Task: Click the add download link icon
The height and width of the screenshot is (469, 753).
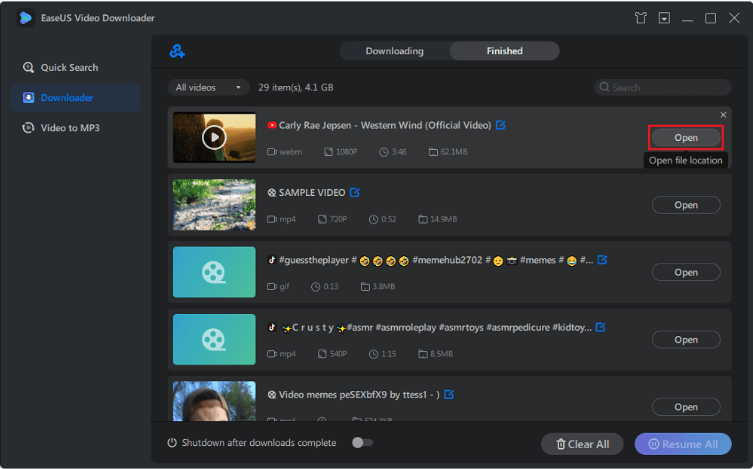Action: coord(178,51)
